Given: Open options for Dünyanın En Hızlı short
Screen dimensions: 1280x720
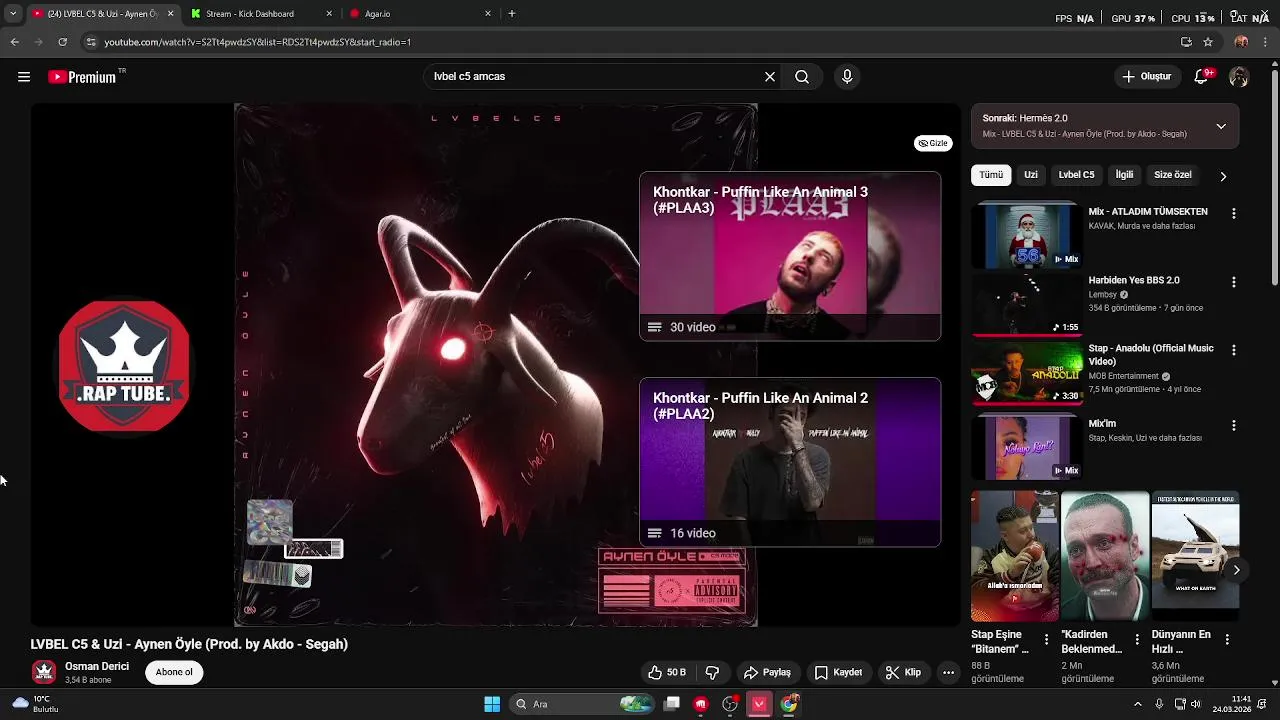Looking at the screenshot, I should (x=1227, y=639).
